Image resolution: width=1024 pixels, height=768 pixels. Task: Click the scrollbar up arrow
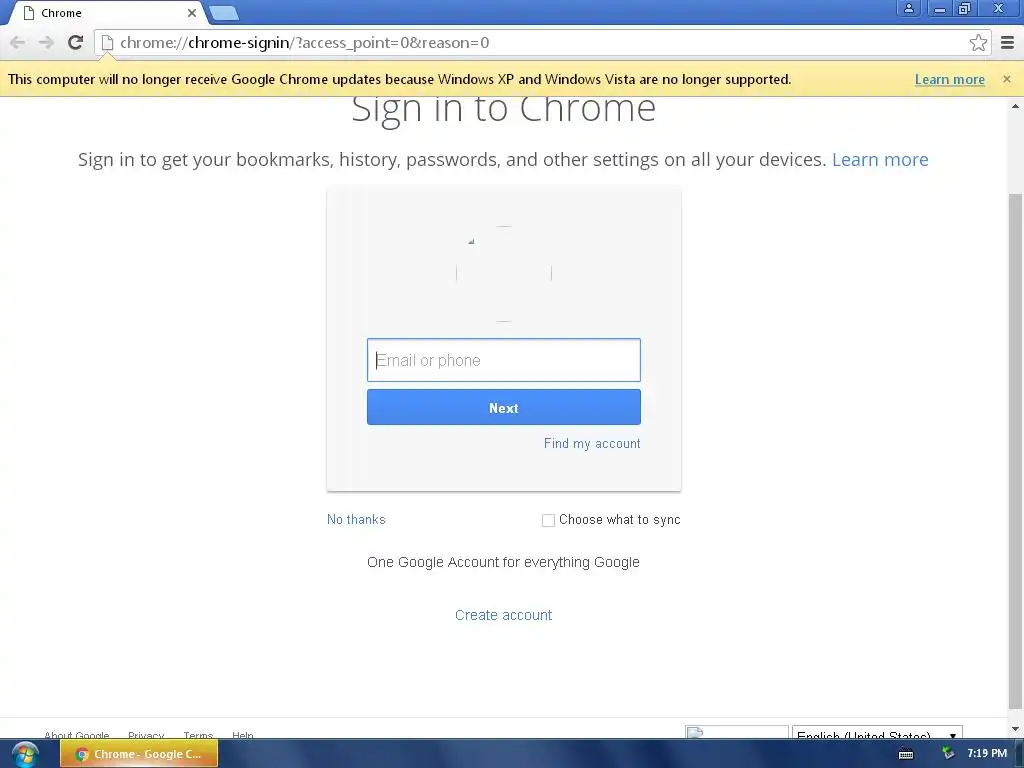[x=1015, y=106]
